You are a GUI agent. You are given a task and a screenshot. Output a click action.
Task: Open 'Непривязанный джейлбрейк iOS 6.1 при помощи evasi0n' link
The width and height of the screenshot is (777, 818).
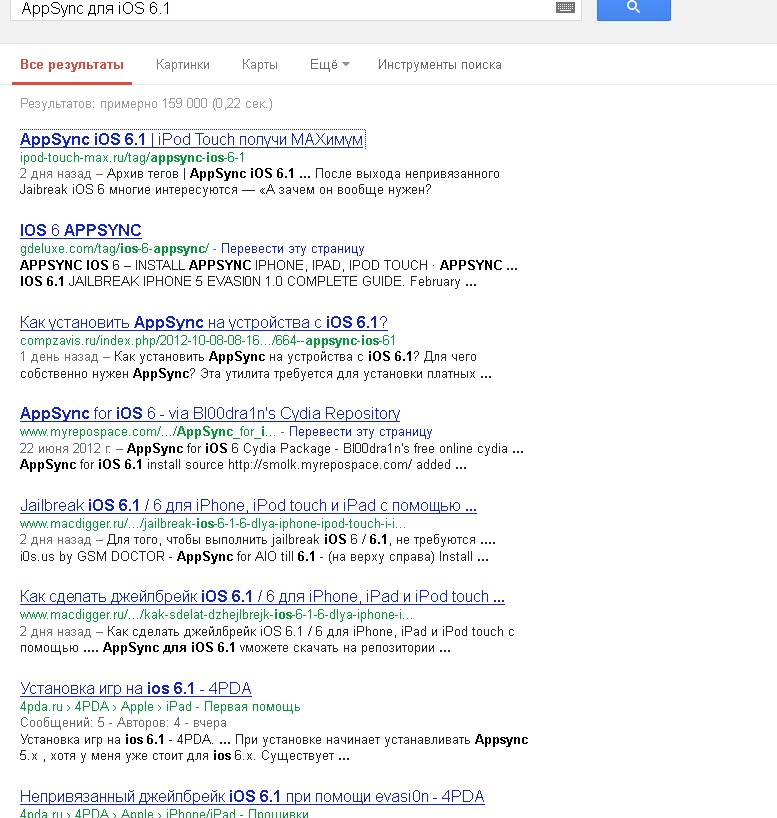252,796
